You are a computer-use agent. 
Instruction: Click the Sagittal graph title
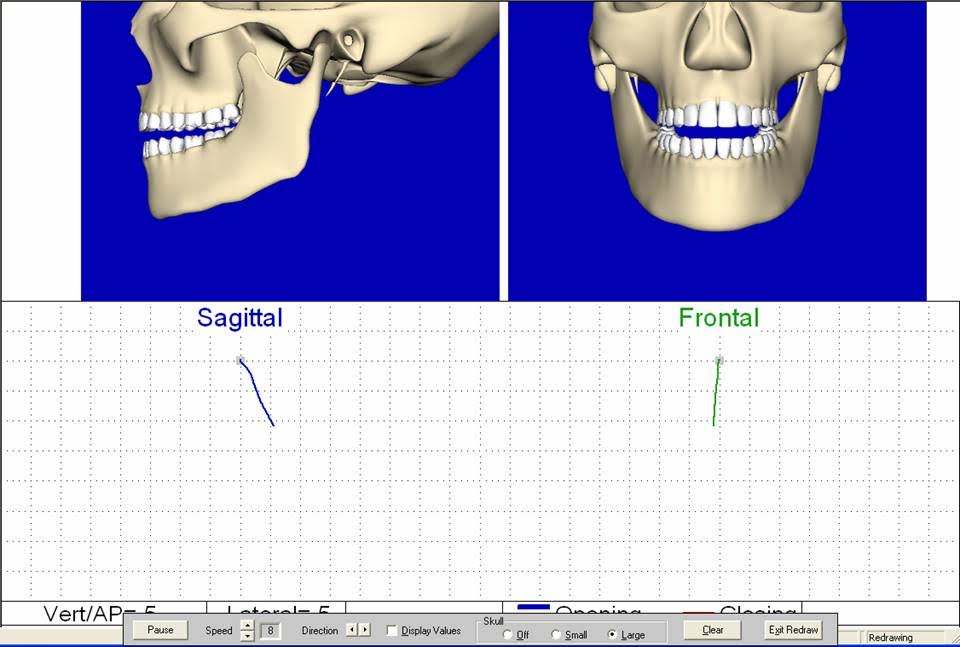(240, 318)
